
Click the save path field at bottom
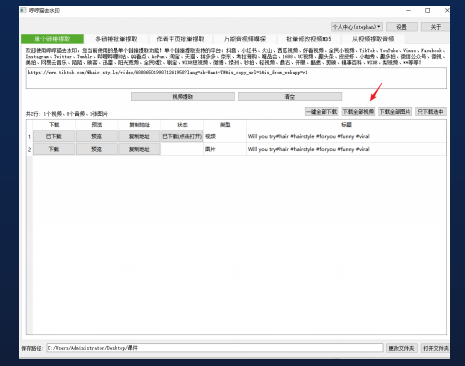(215, 348)
